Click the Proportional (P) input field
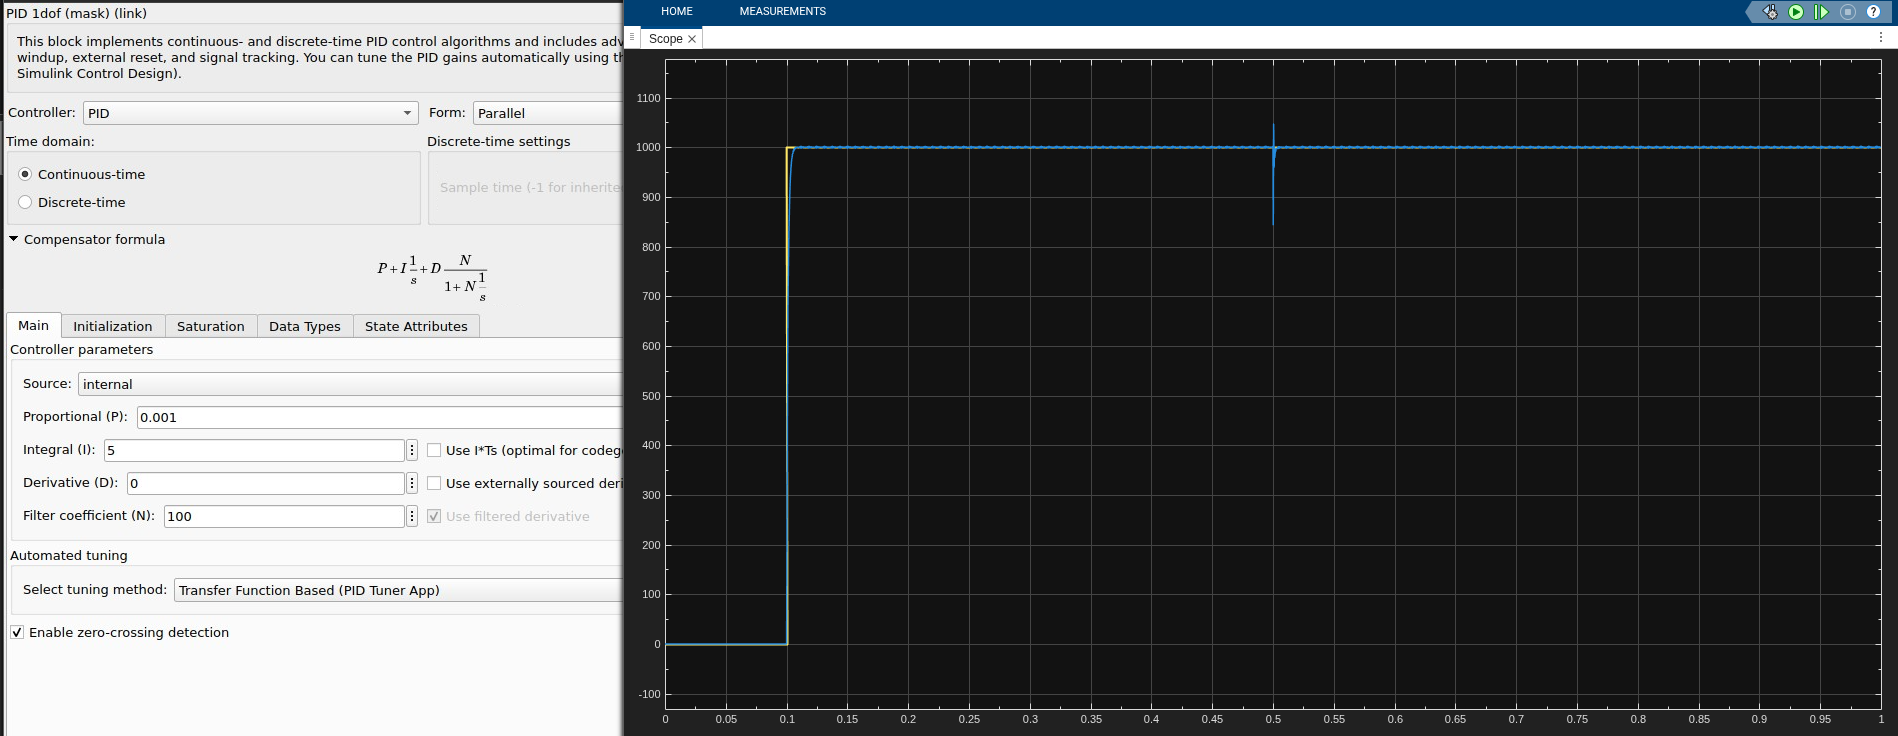 tap(379, 417)
